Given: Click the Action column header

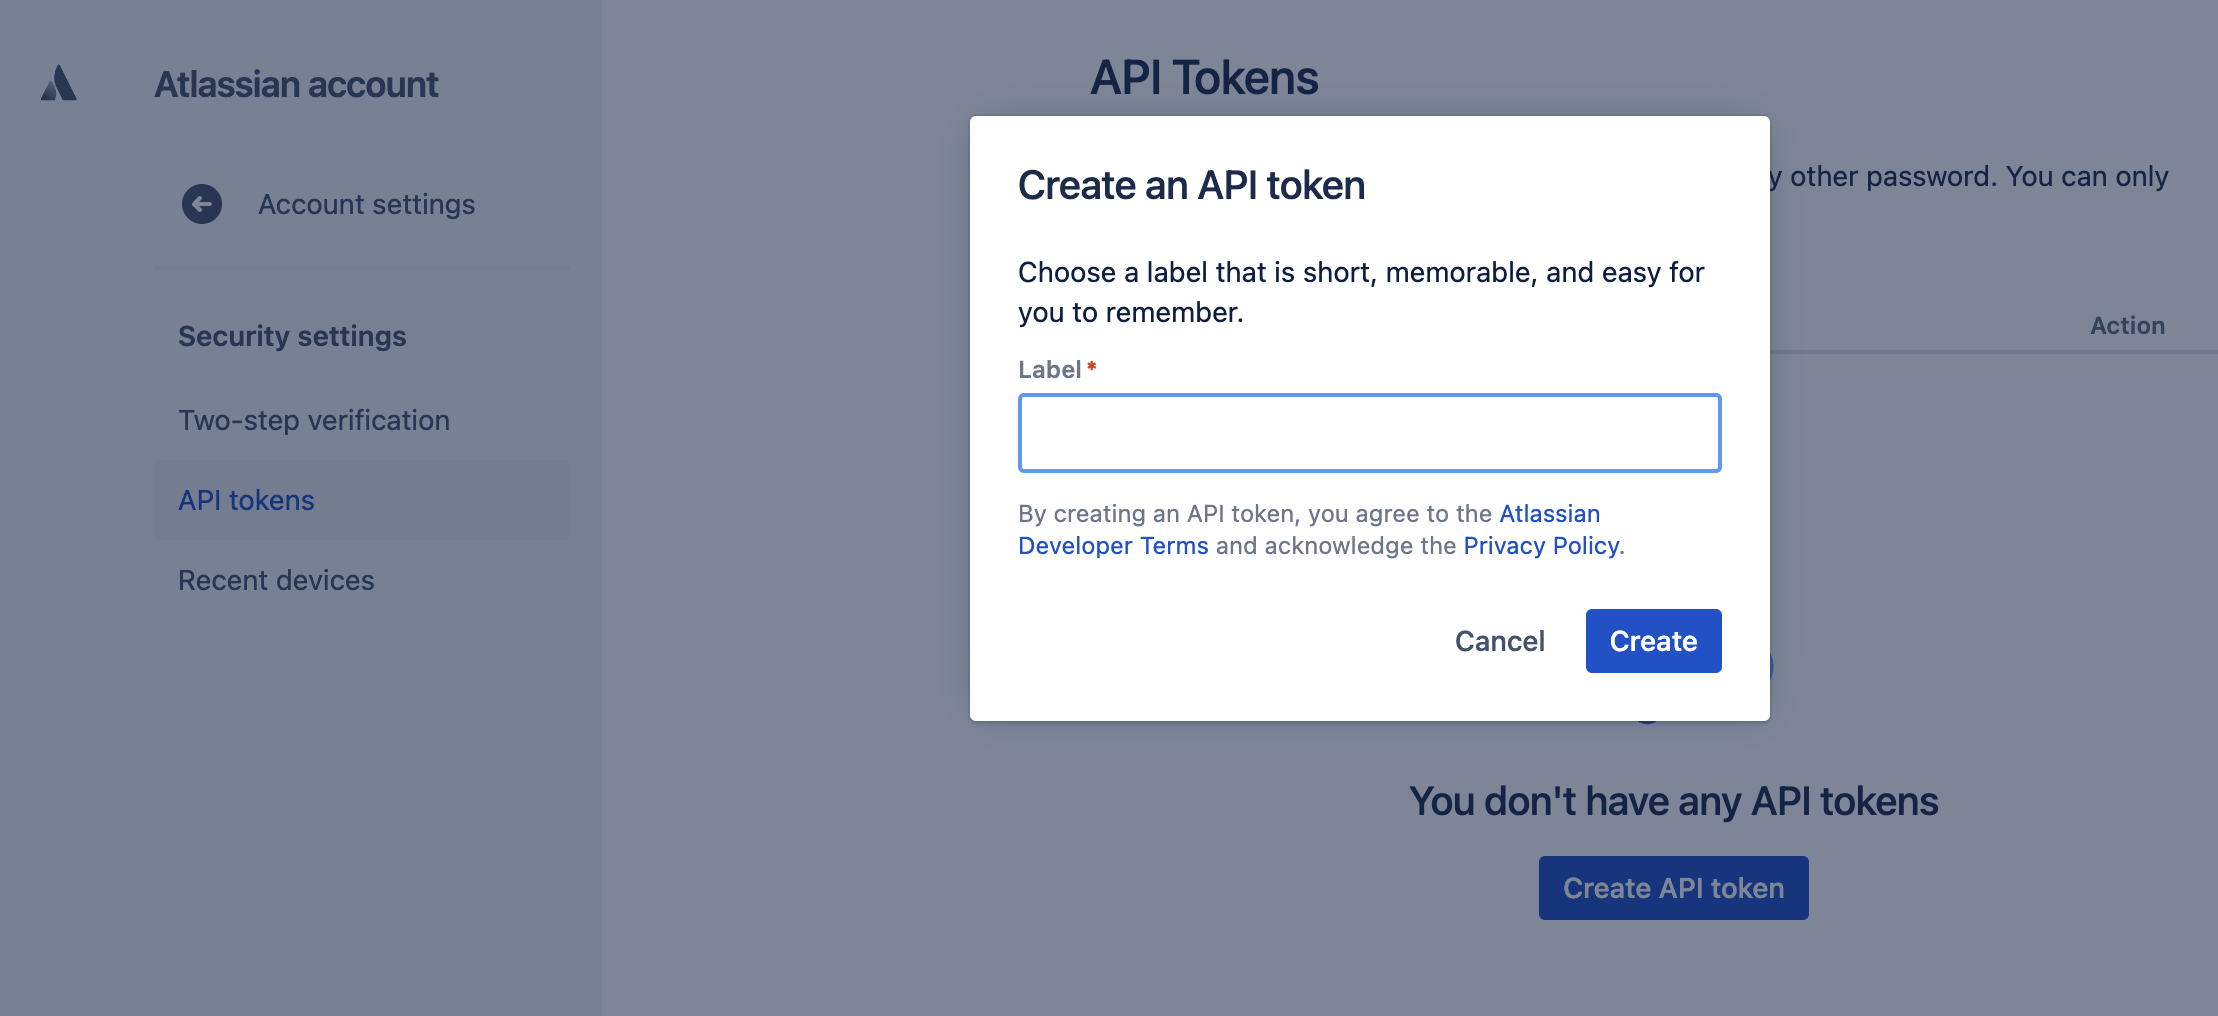Looking at the screenshot, I should tap(2127, 326).
